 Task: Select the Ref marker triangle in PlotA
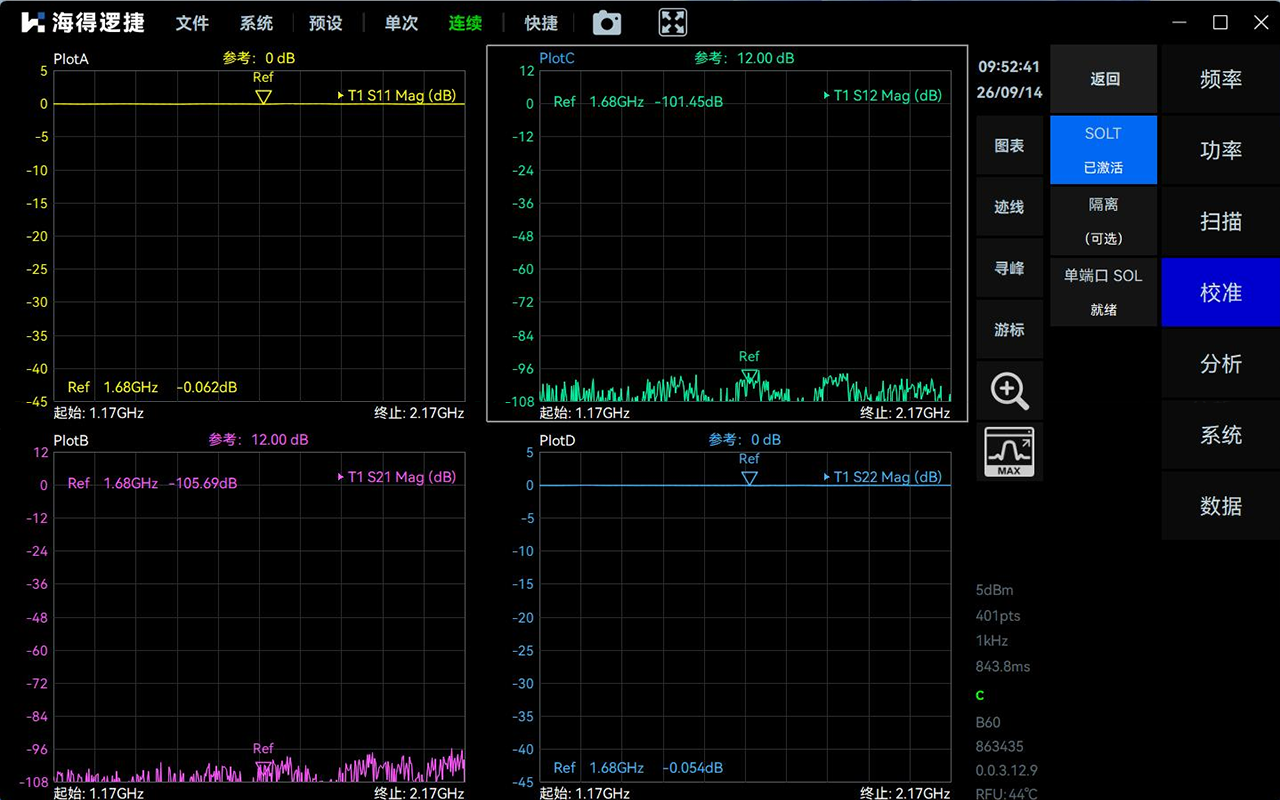[263, 97]
